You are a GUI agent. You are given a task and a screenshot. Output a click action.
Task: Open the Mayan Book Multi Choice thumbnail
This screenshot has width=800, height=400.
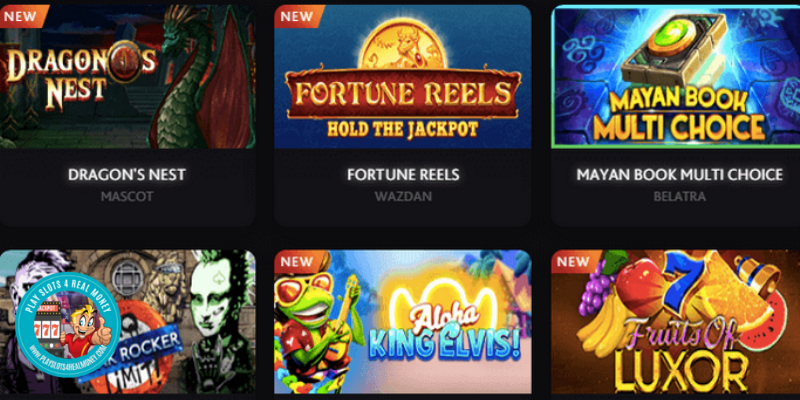pos(676,77)
